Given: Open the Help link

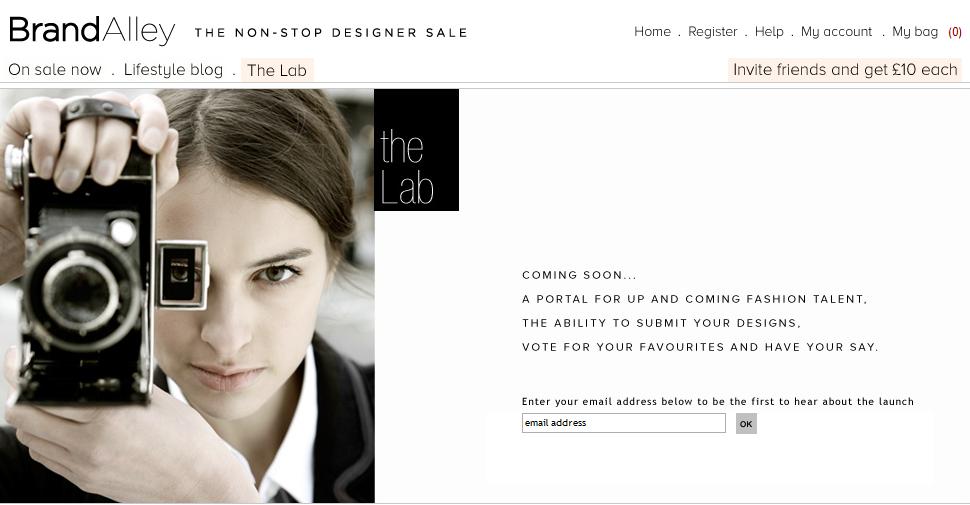Looking at the screenshot, I should [x=769, y=32].
